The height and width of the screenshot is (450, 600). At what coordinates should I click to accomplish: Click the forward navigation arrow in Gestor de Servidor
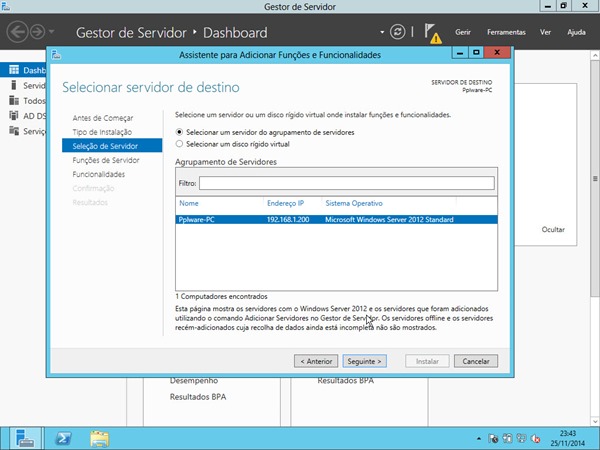point(38,32)
